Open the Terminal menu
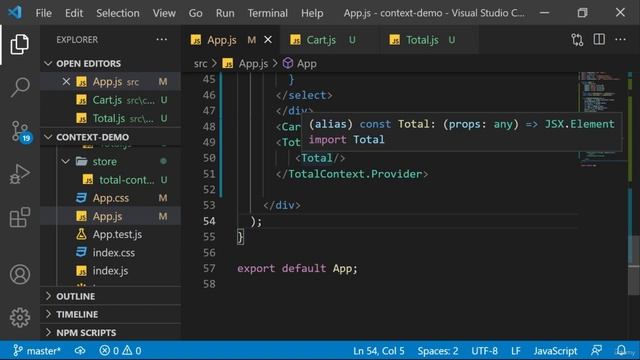 [x=267, y=13]
